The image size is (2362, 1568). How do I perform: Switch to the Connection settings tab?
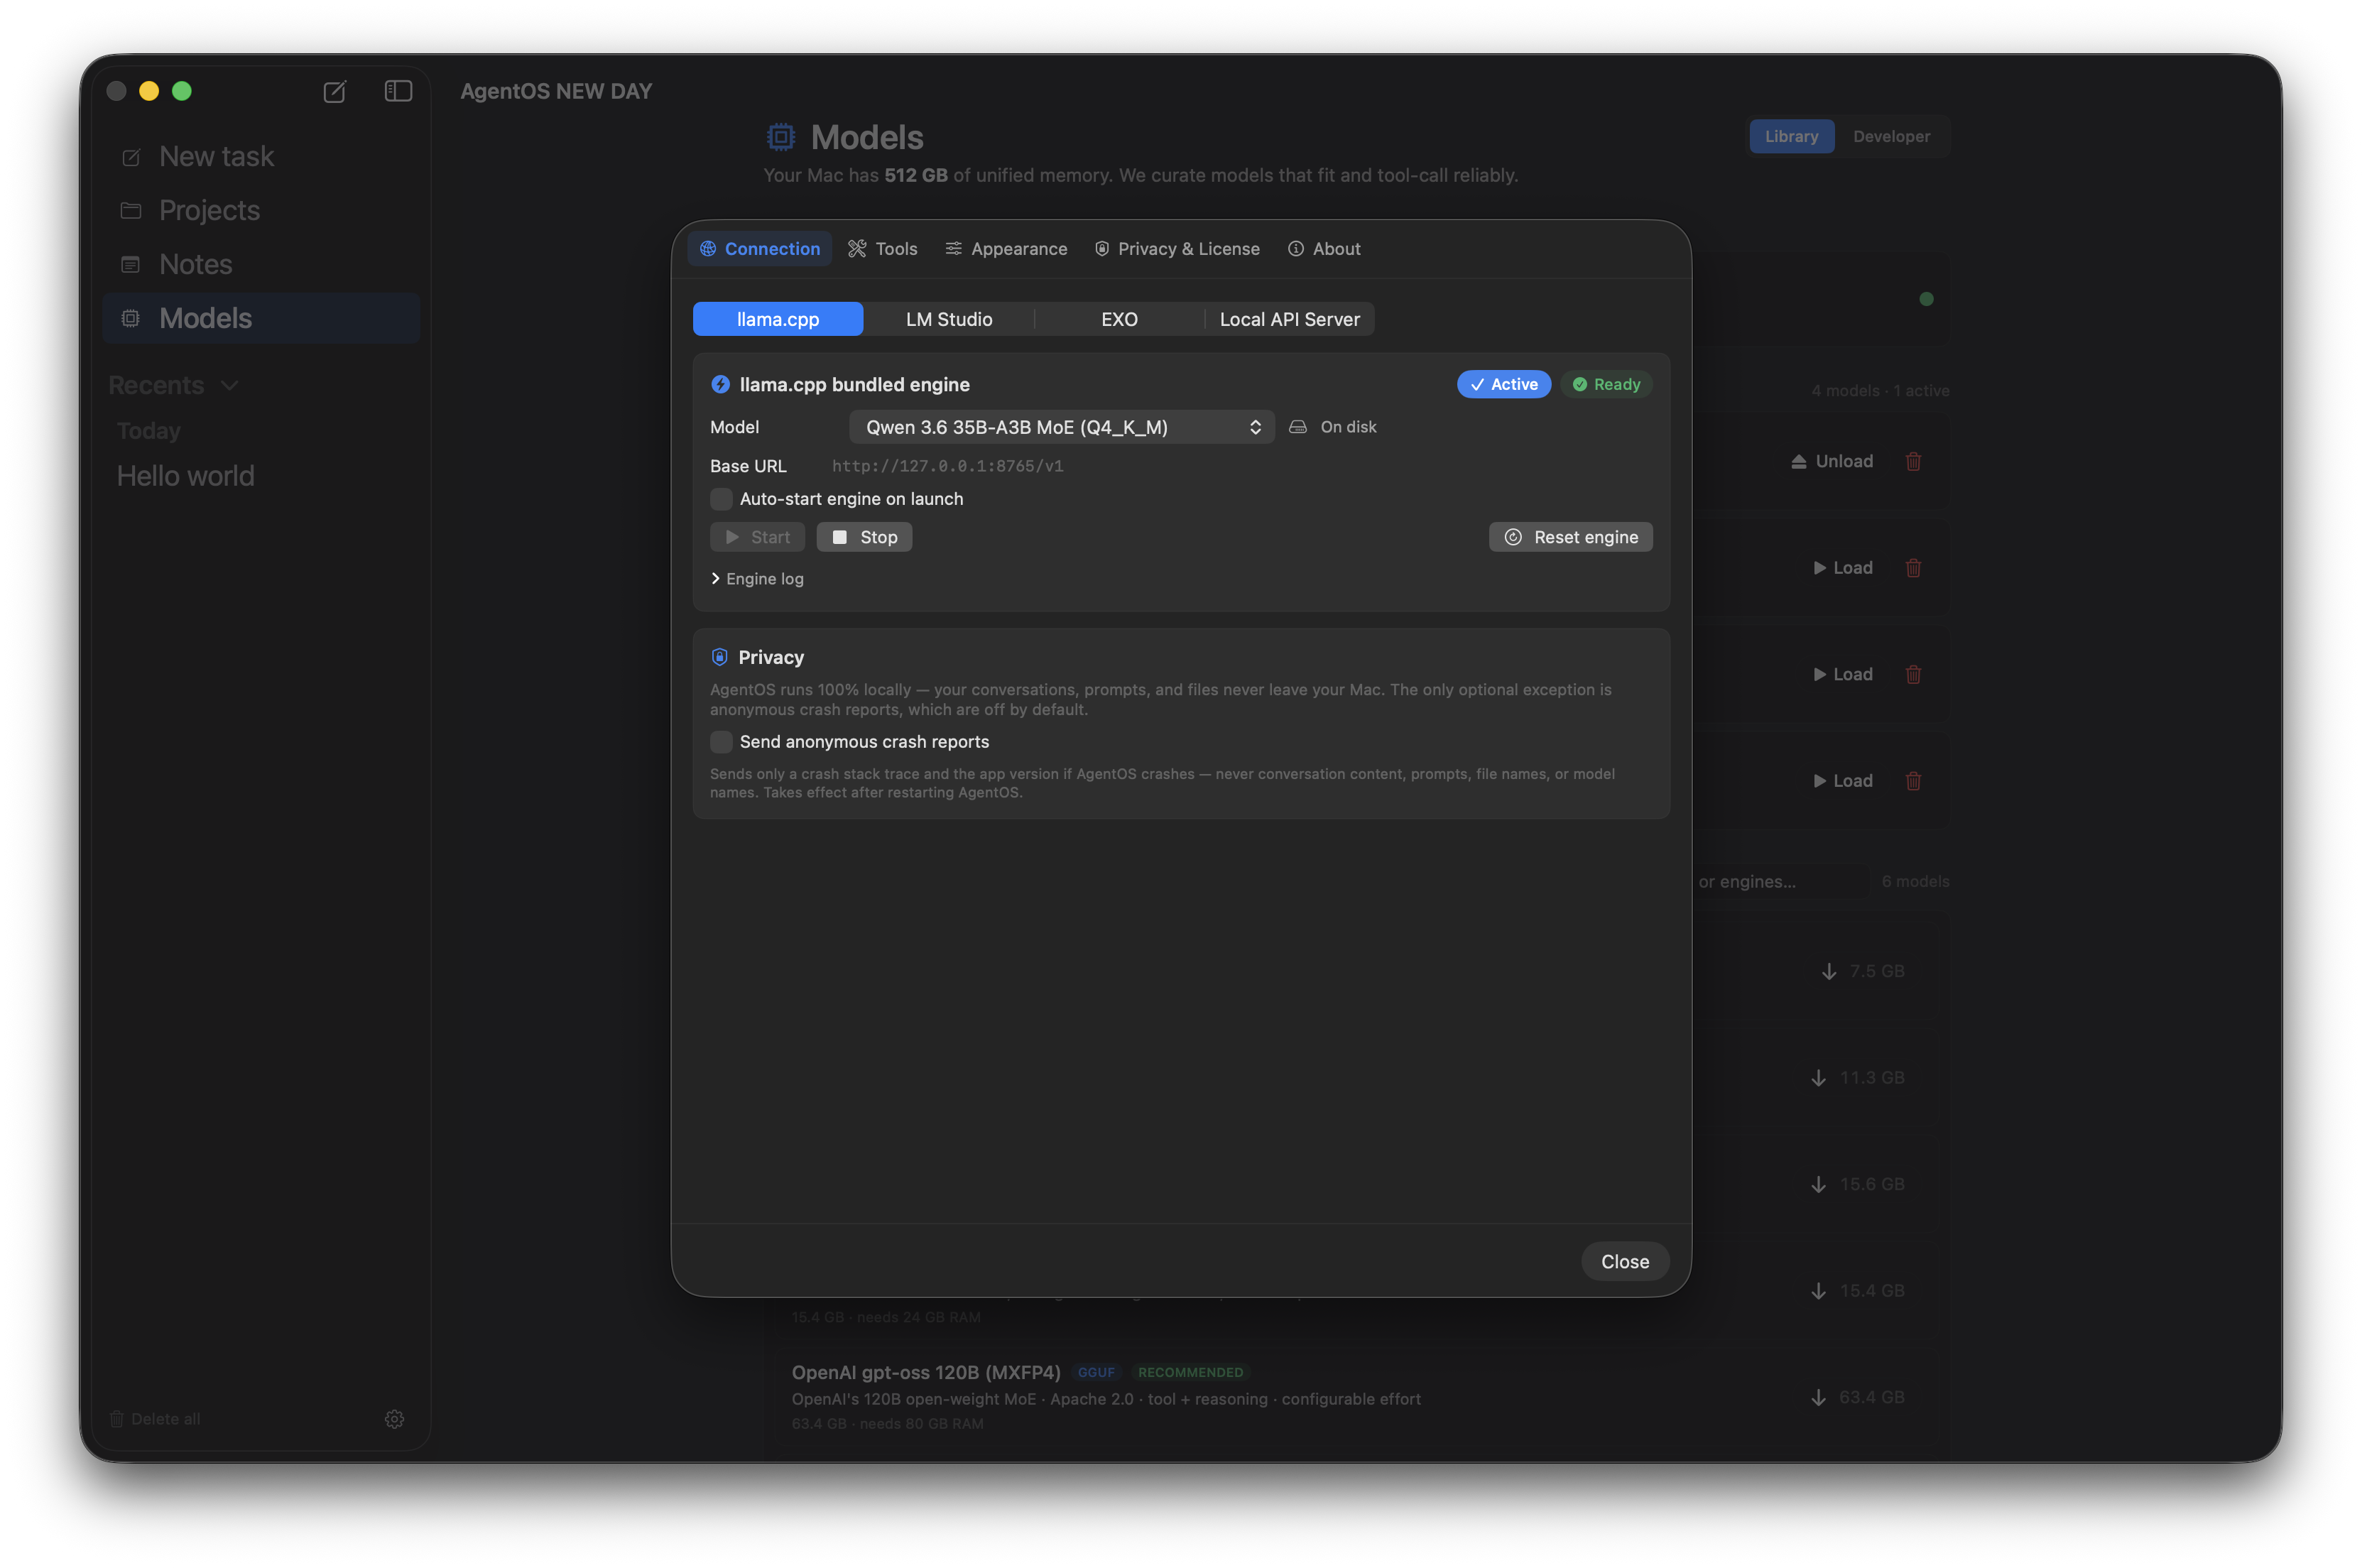[759, 248]
